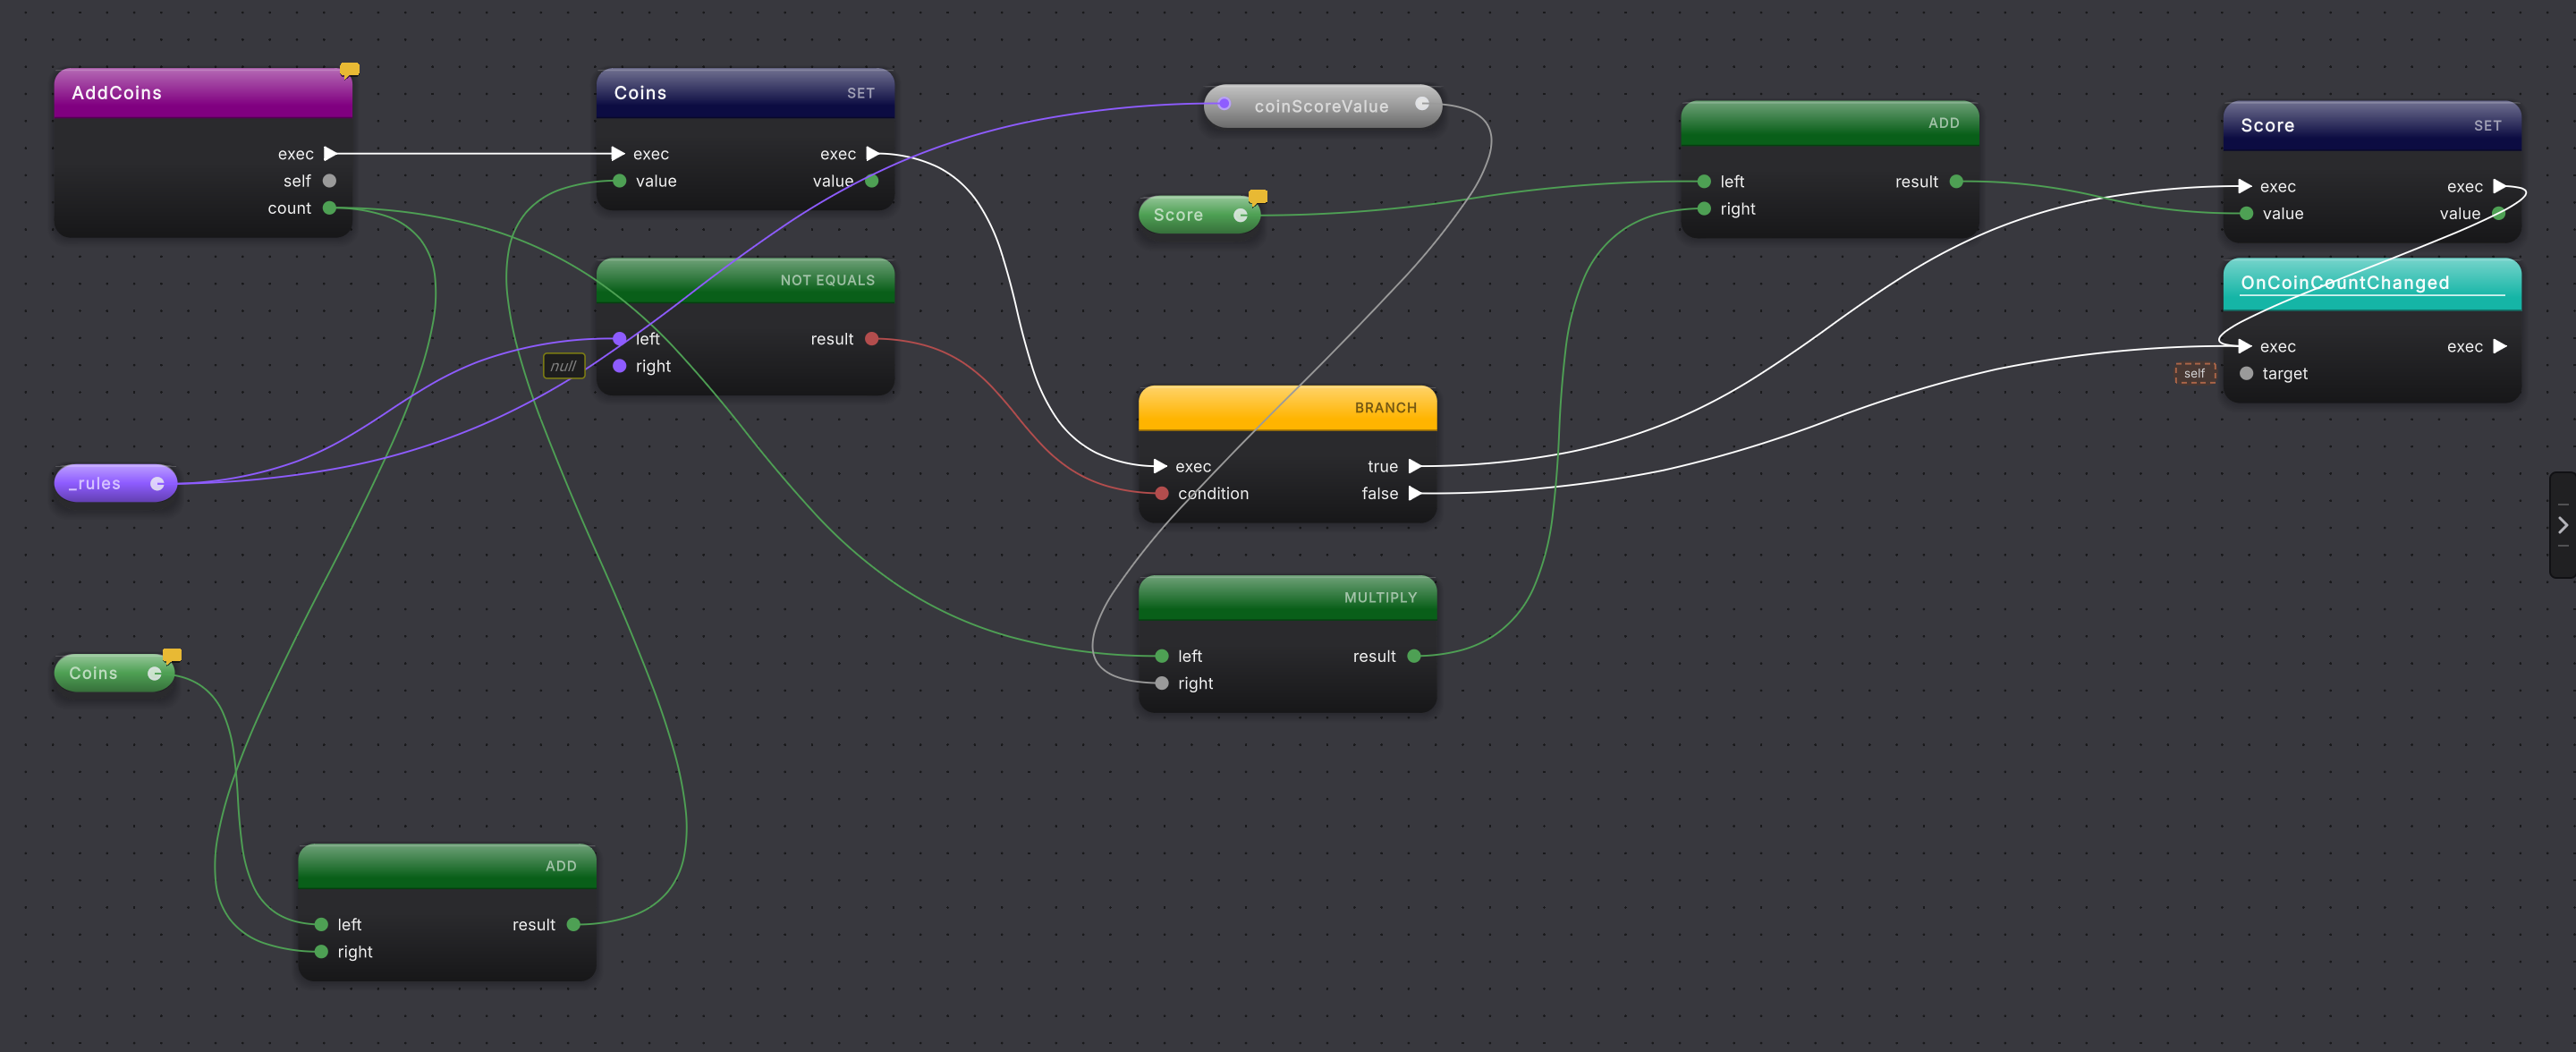Select the NOT EQUALS node header

coord(745,280)
